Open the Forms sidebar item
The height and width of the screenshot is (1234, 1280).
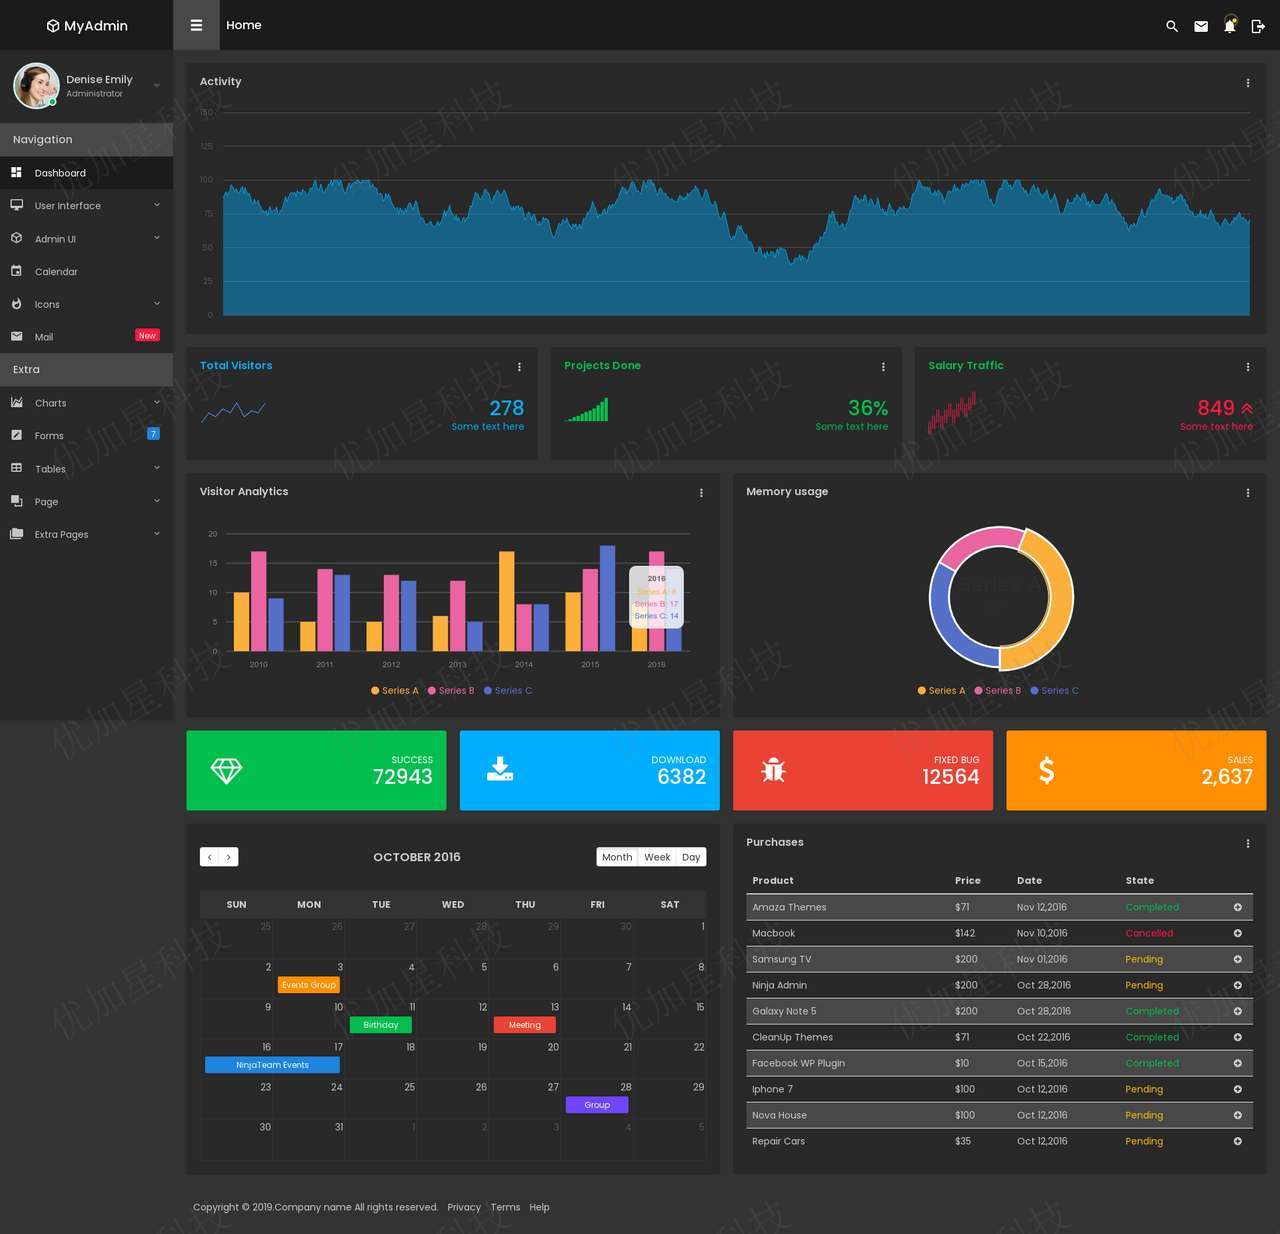coord(86,435)
